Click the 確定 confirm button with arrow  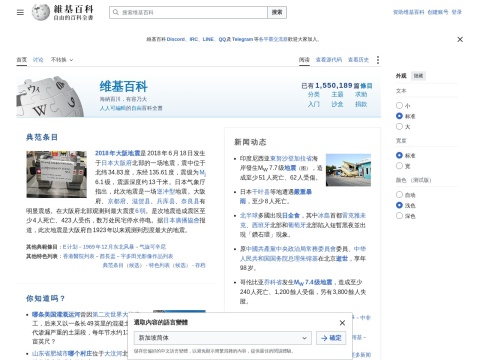coord(331,338)
